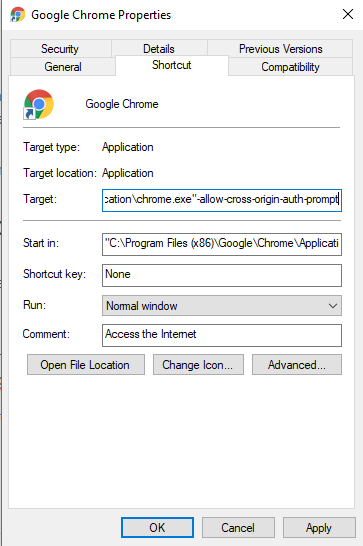This screenshot has width=363, height=546.
Task: Click the Target location value 'Application'
Action: pyautogui.click(x=128, y=173)
